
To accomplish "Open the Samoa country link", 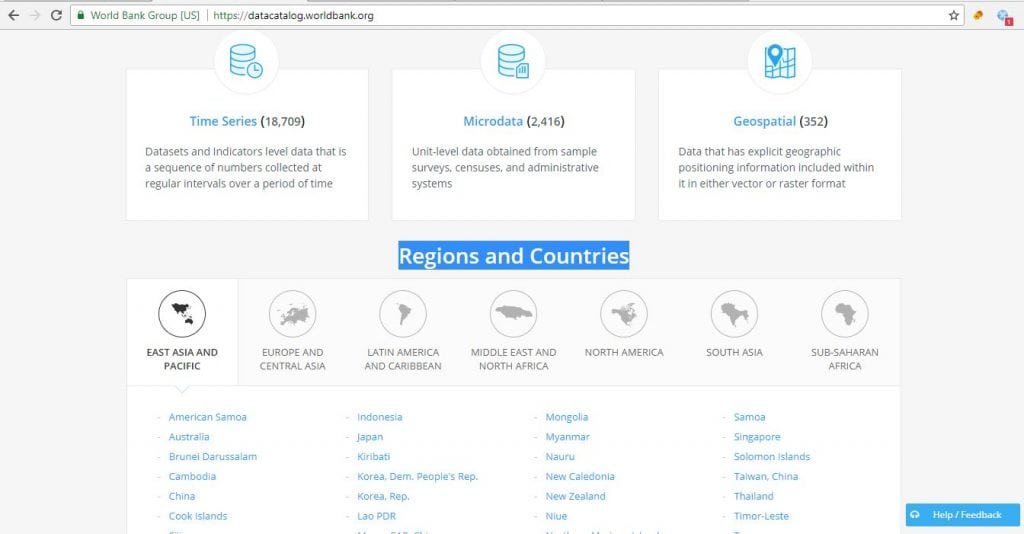I will coord(749,417).
